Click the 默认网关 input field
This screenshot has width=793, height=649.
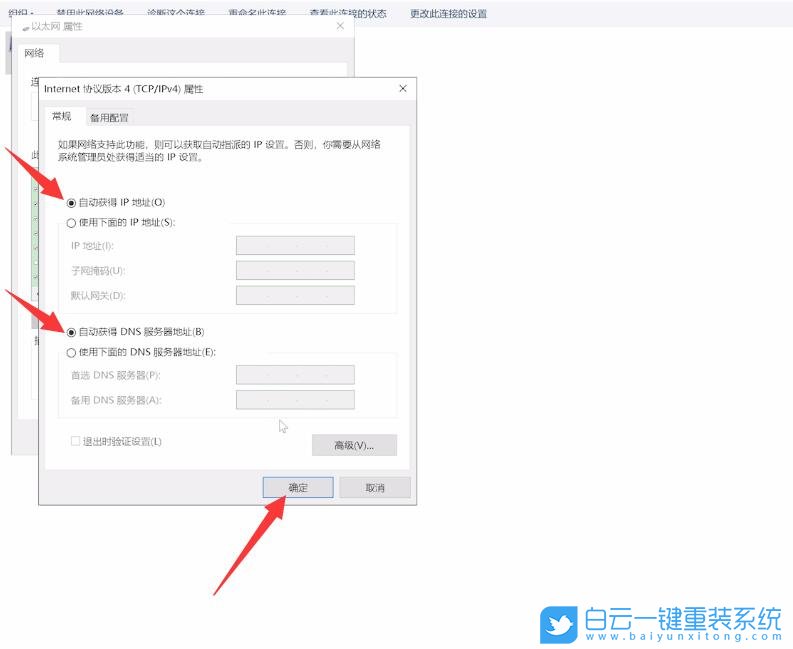pos(295,295)
